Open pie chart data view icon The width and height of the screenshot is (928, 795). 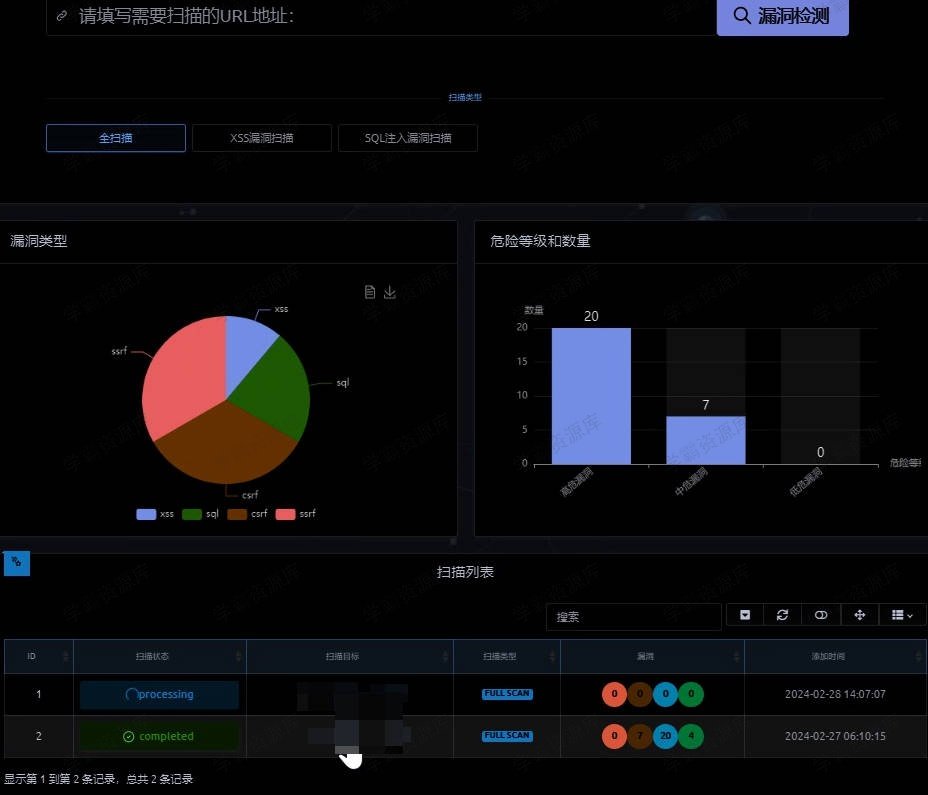coord(370,292)
